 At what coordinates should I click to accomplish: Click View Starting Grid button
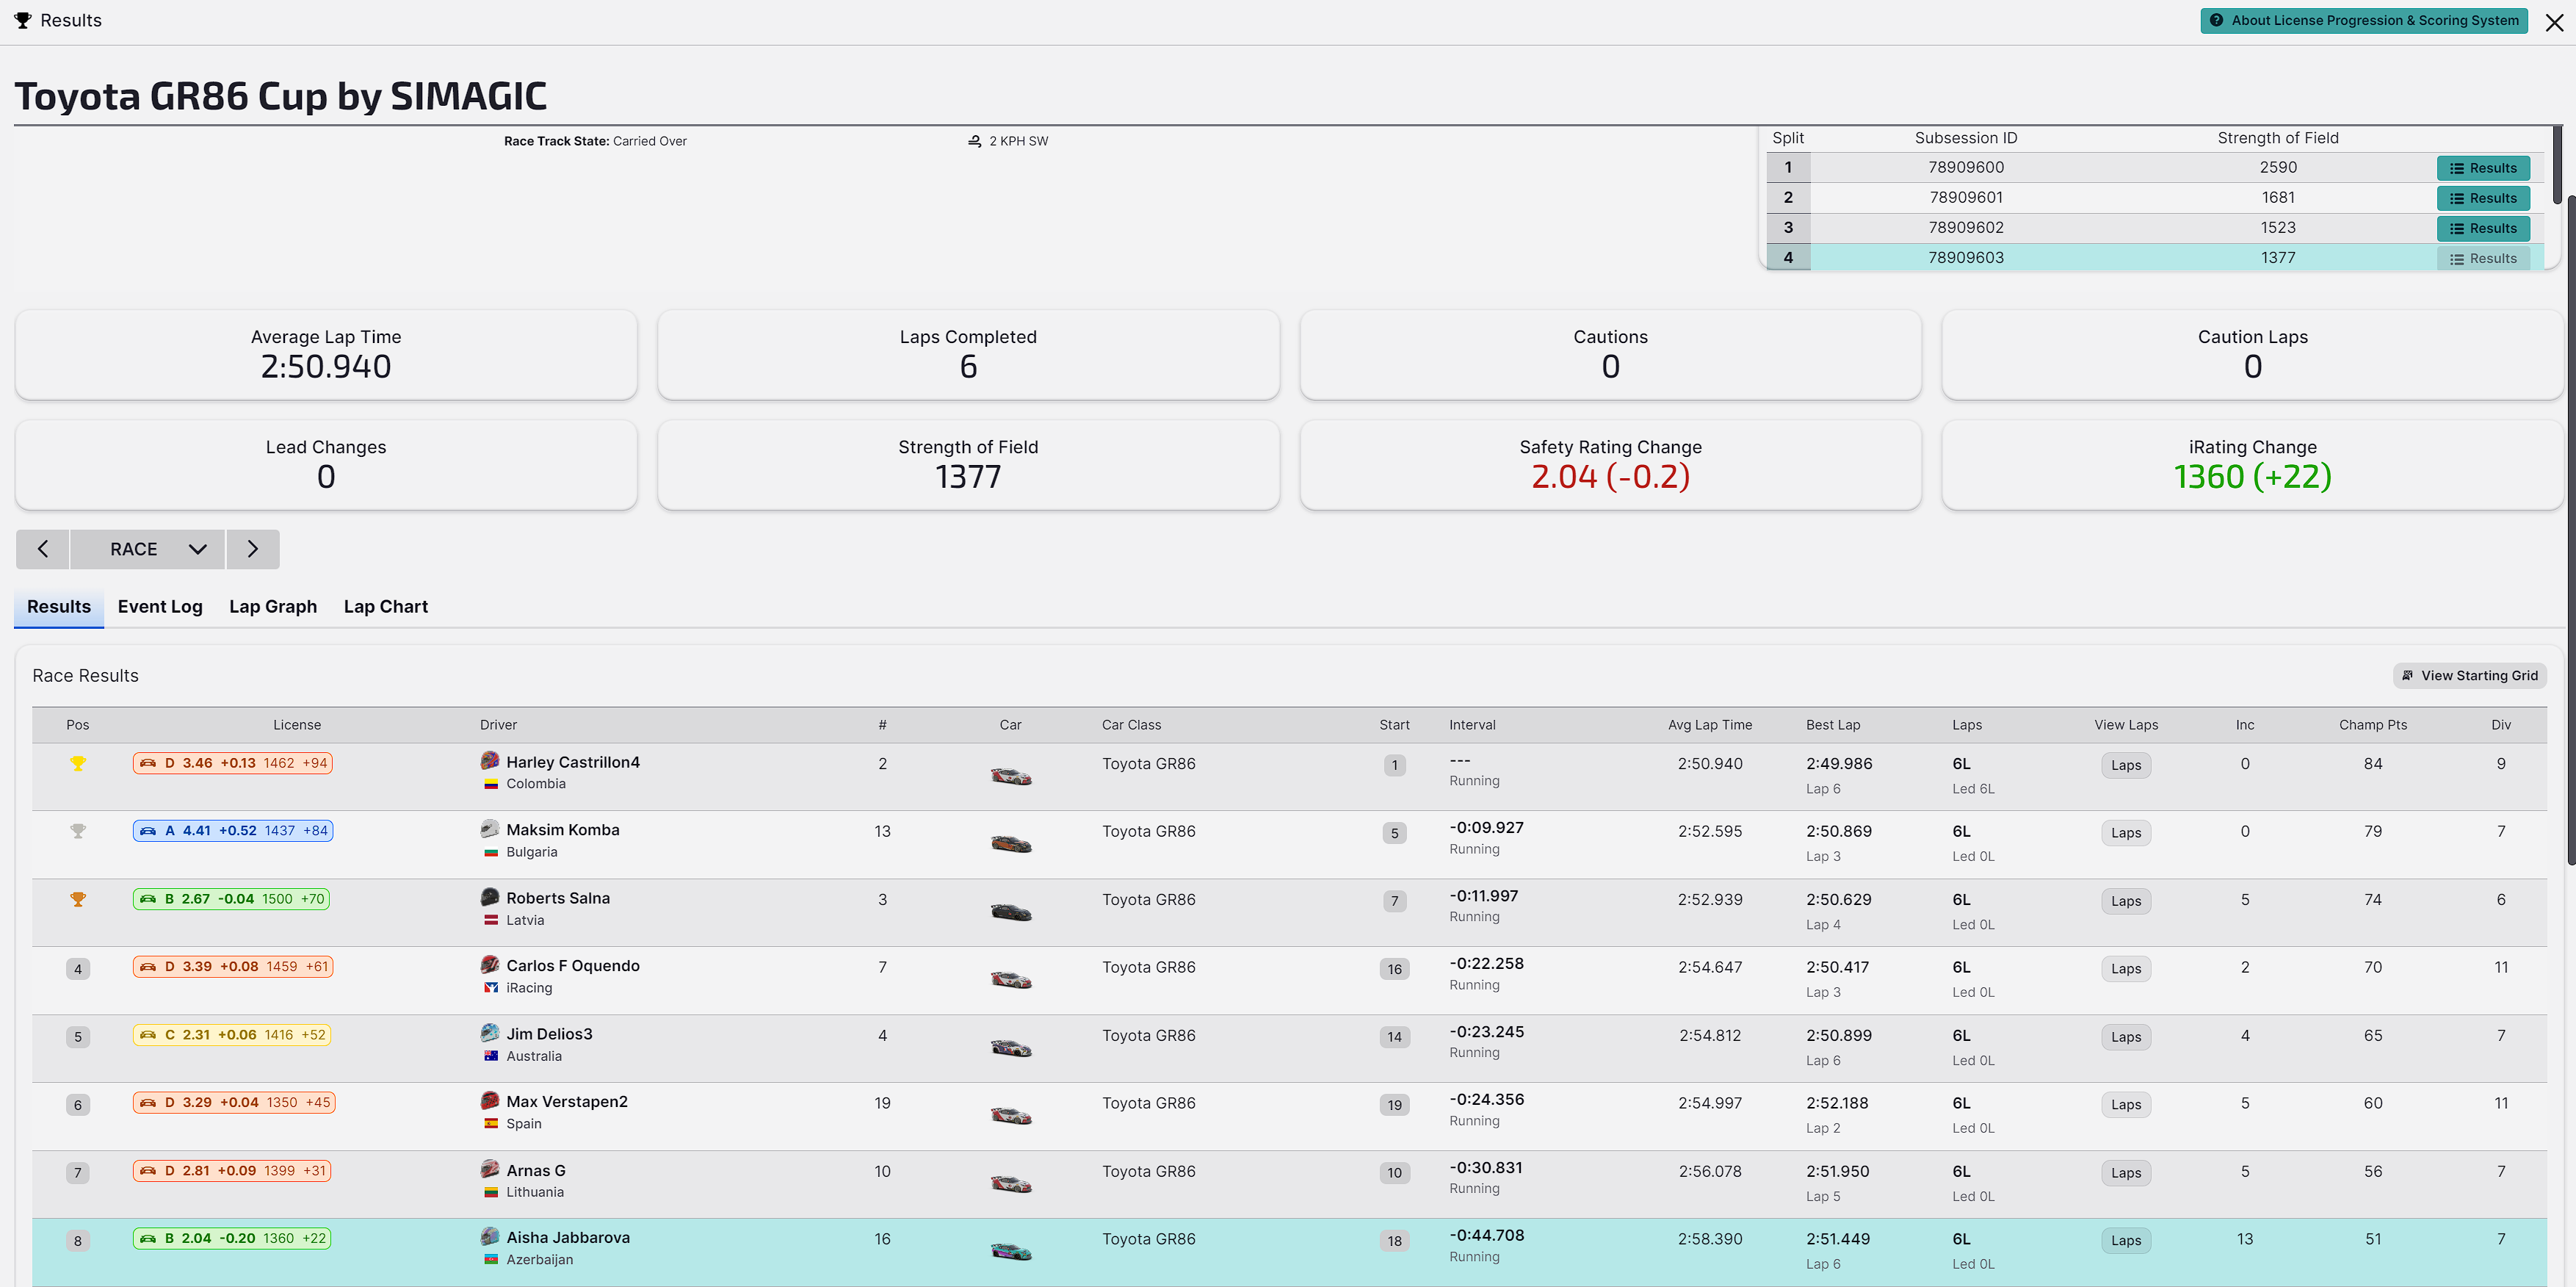coord(2469,676)
